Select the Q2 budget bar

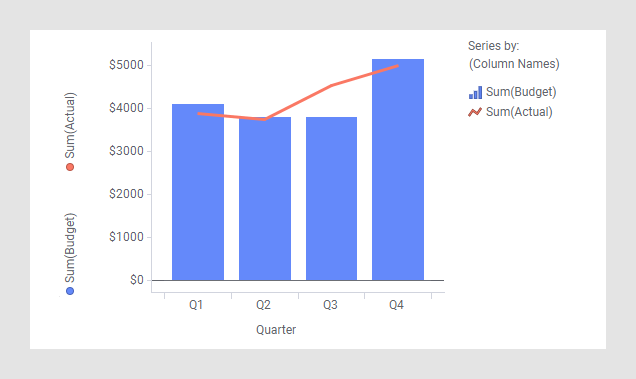coord(265,198)
